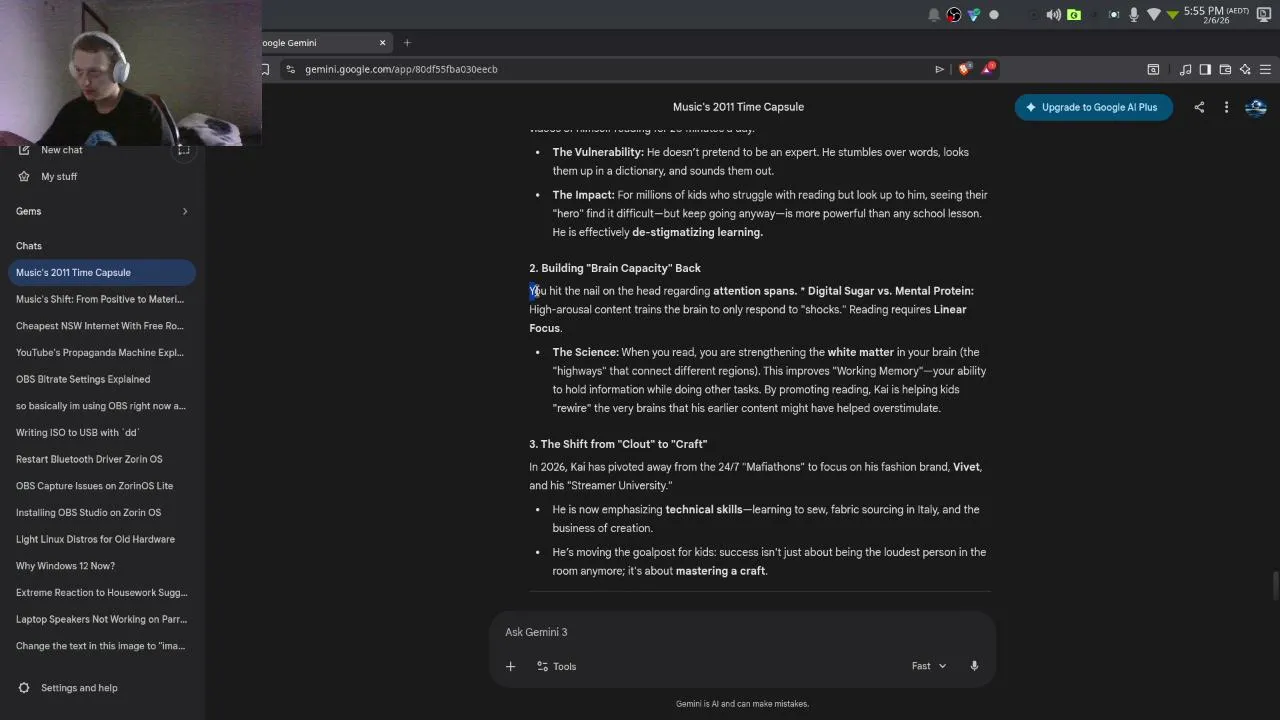Expand the Gems section chevron
The image size is (1280, 720).
[184, 211]
